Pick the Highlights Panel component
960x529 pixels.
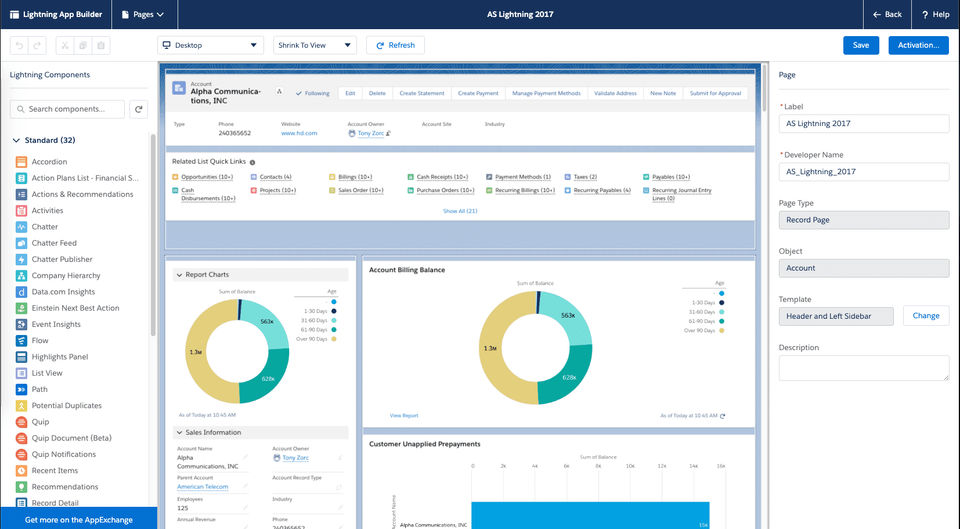(59, 357)
